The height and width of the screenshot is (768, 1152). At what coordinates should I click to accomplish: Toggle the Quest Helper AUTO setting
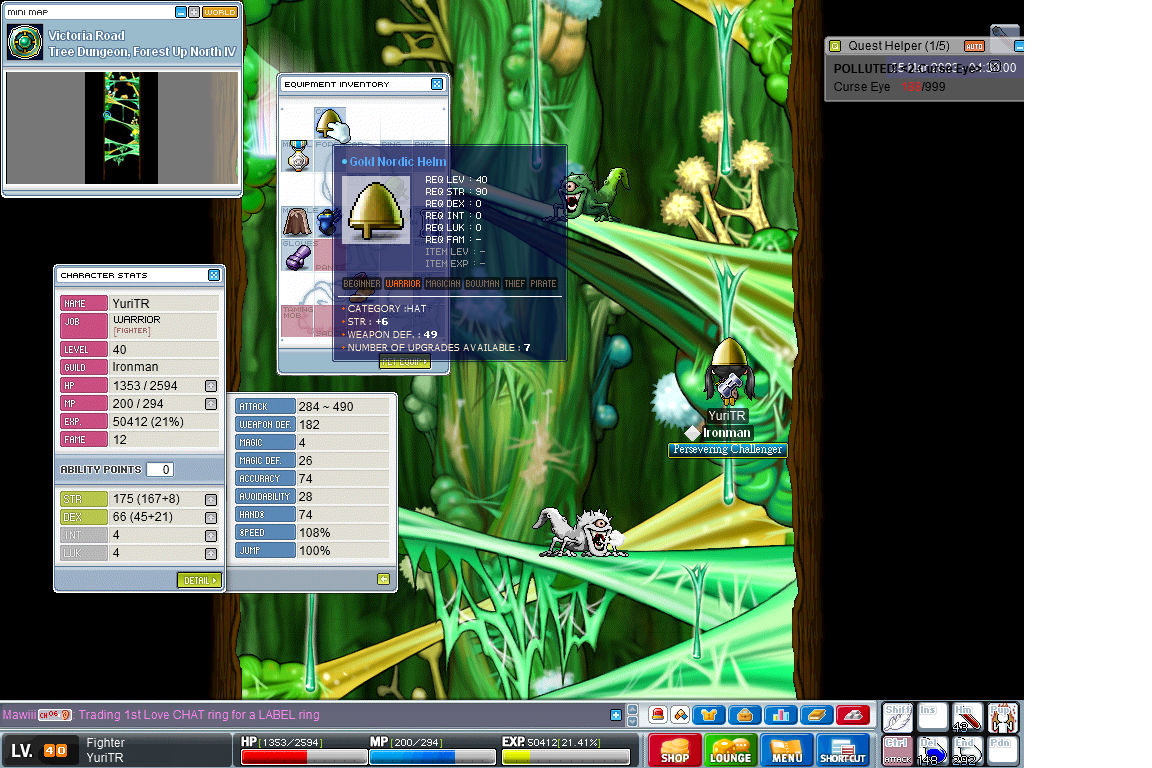973,46
